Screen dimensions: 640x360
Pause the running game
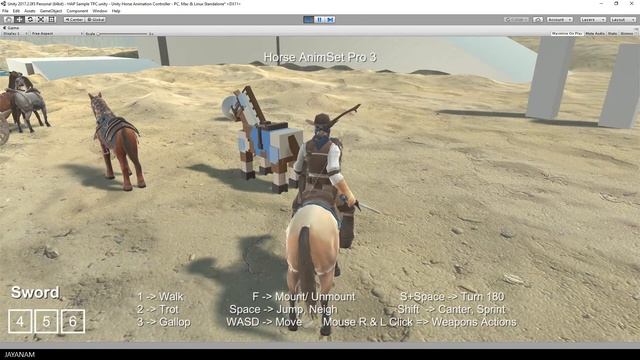319,19
